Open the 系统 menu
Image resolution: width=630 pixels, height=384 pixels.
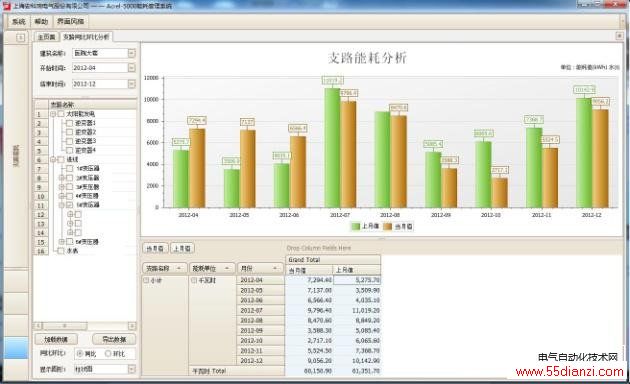coord(18,21)
